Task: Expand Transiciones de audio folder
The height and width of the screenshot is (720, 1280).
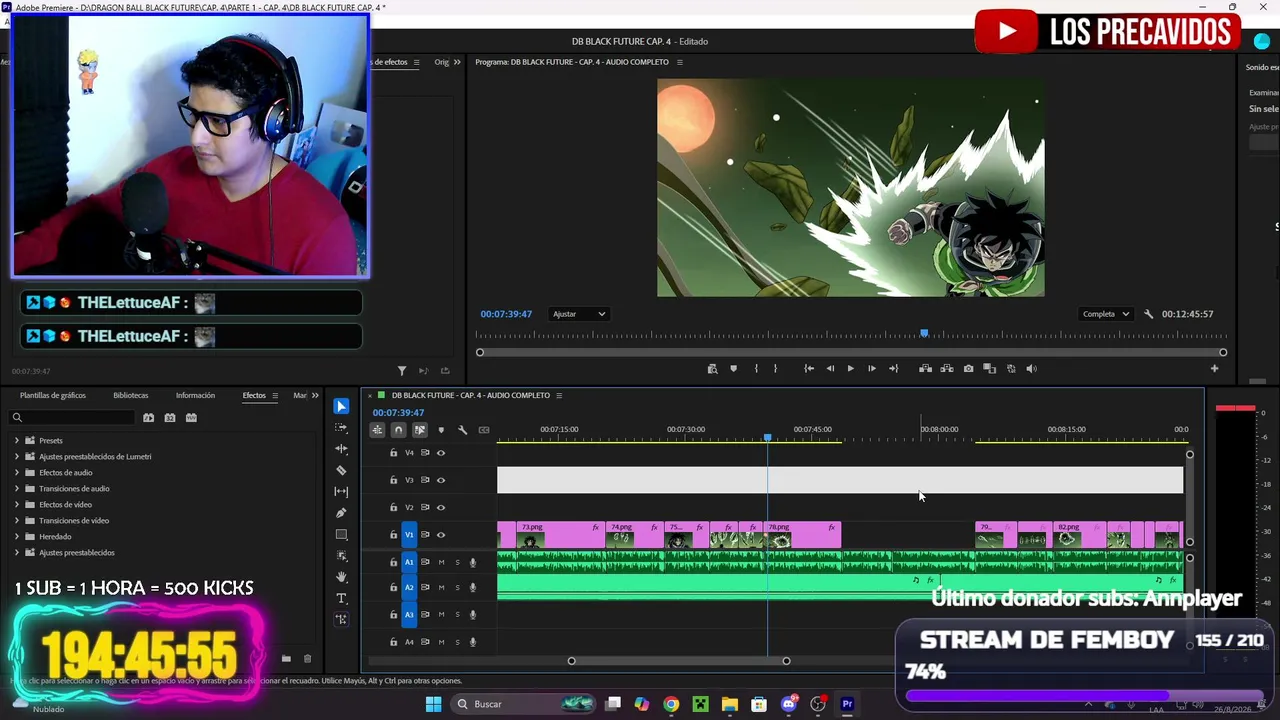Action: [16, 489]
